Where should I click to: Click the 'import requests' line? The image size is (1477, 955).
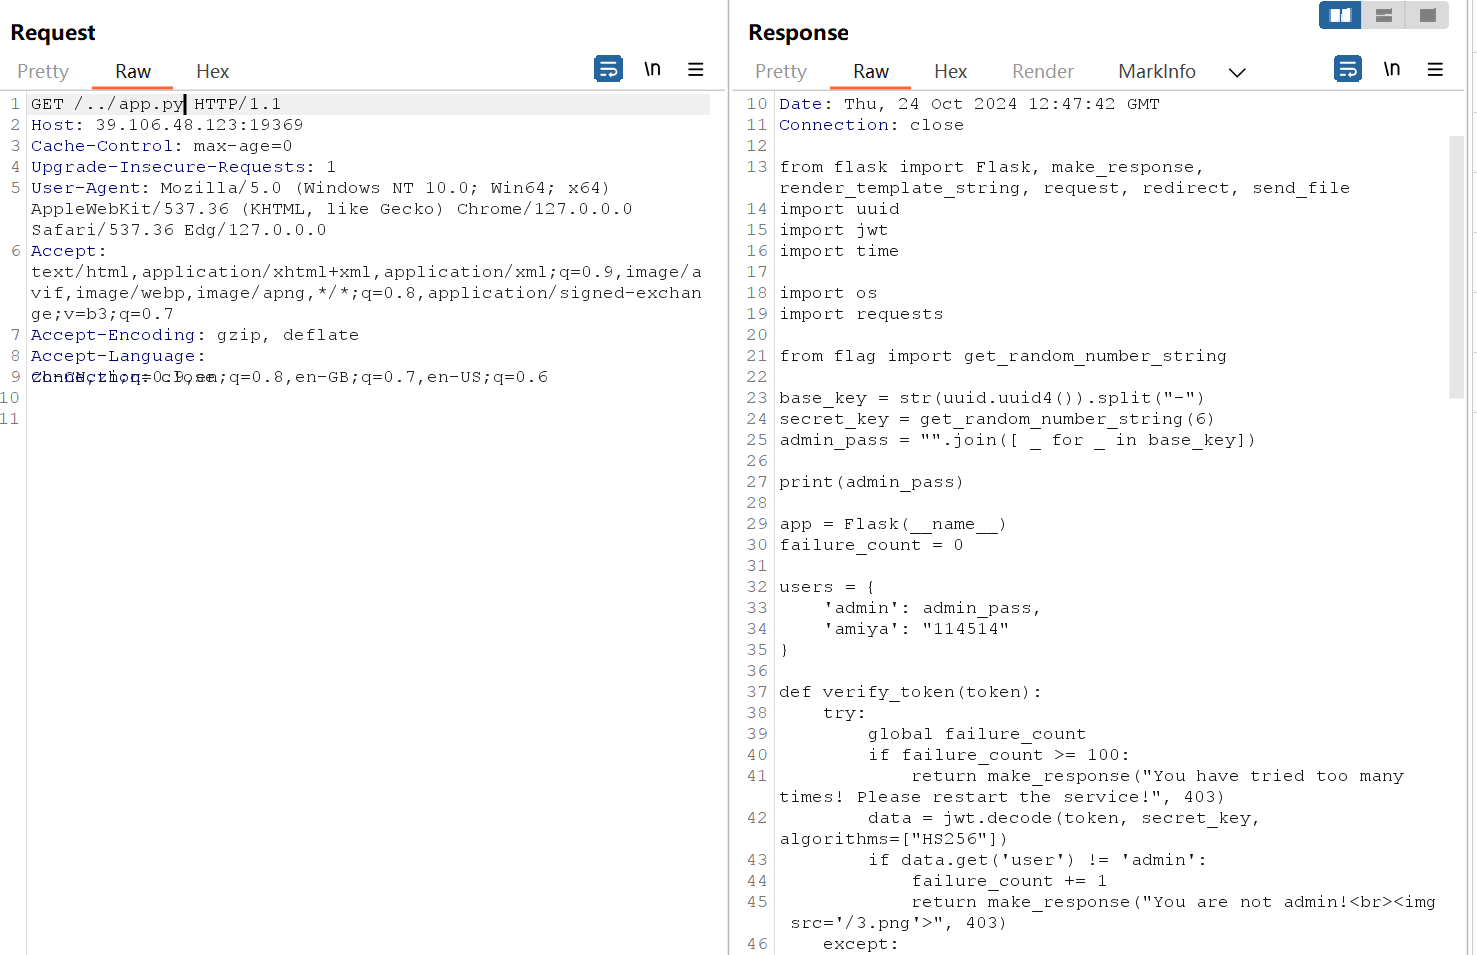(861, 314)
